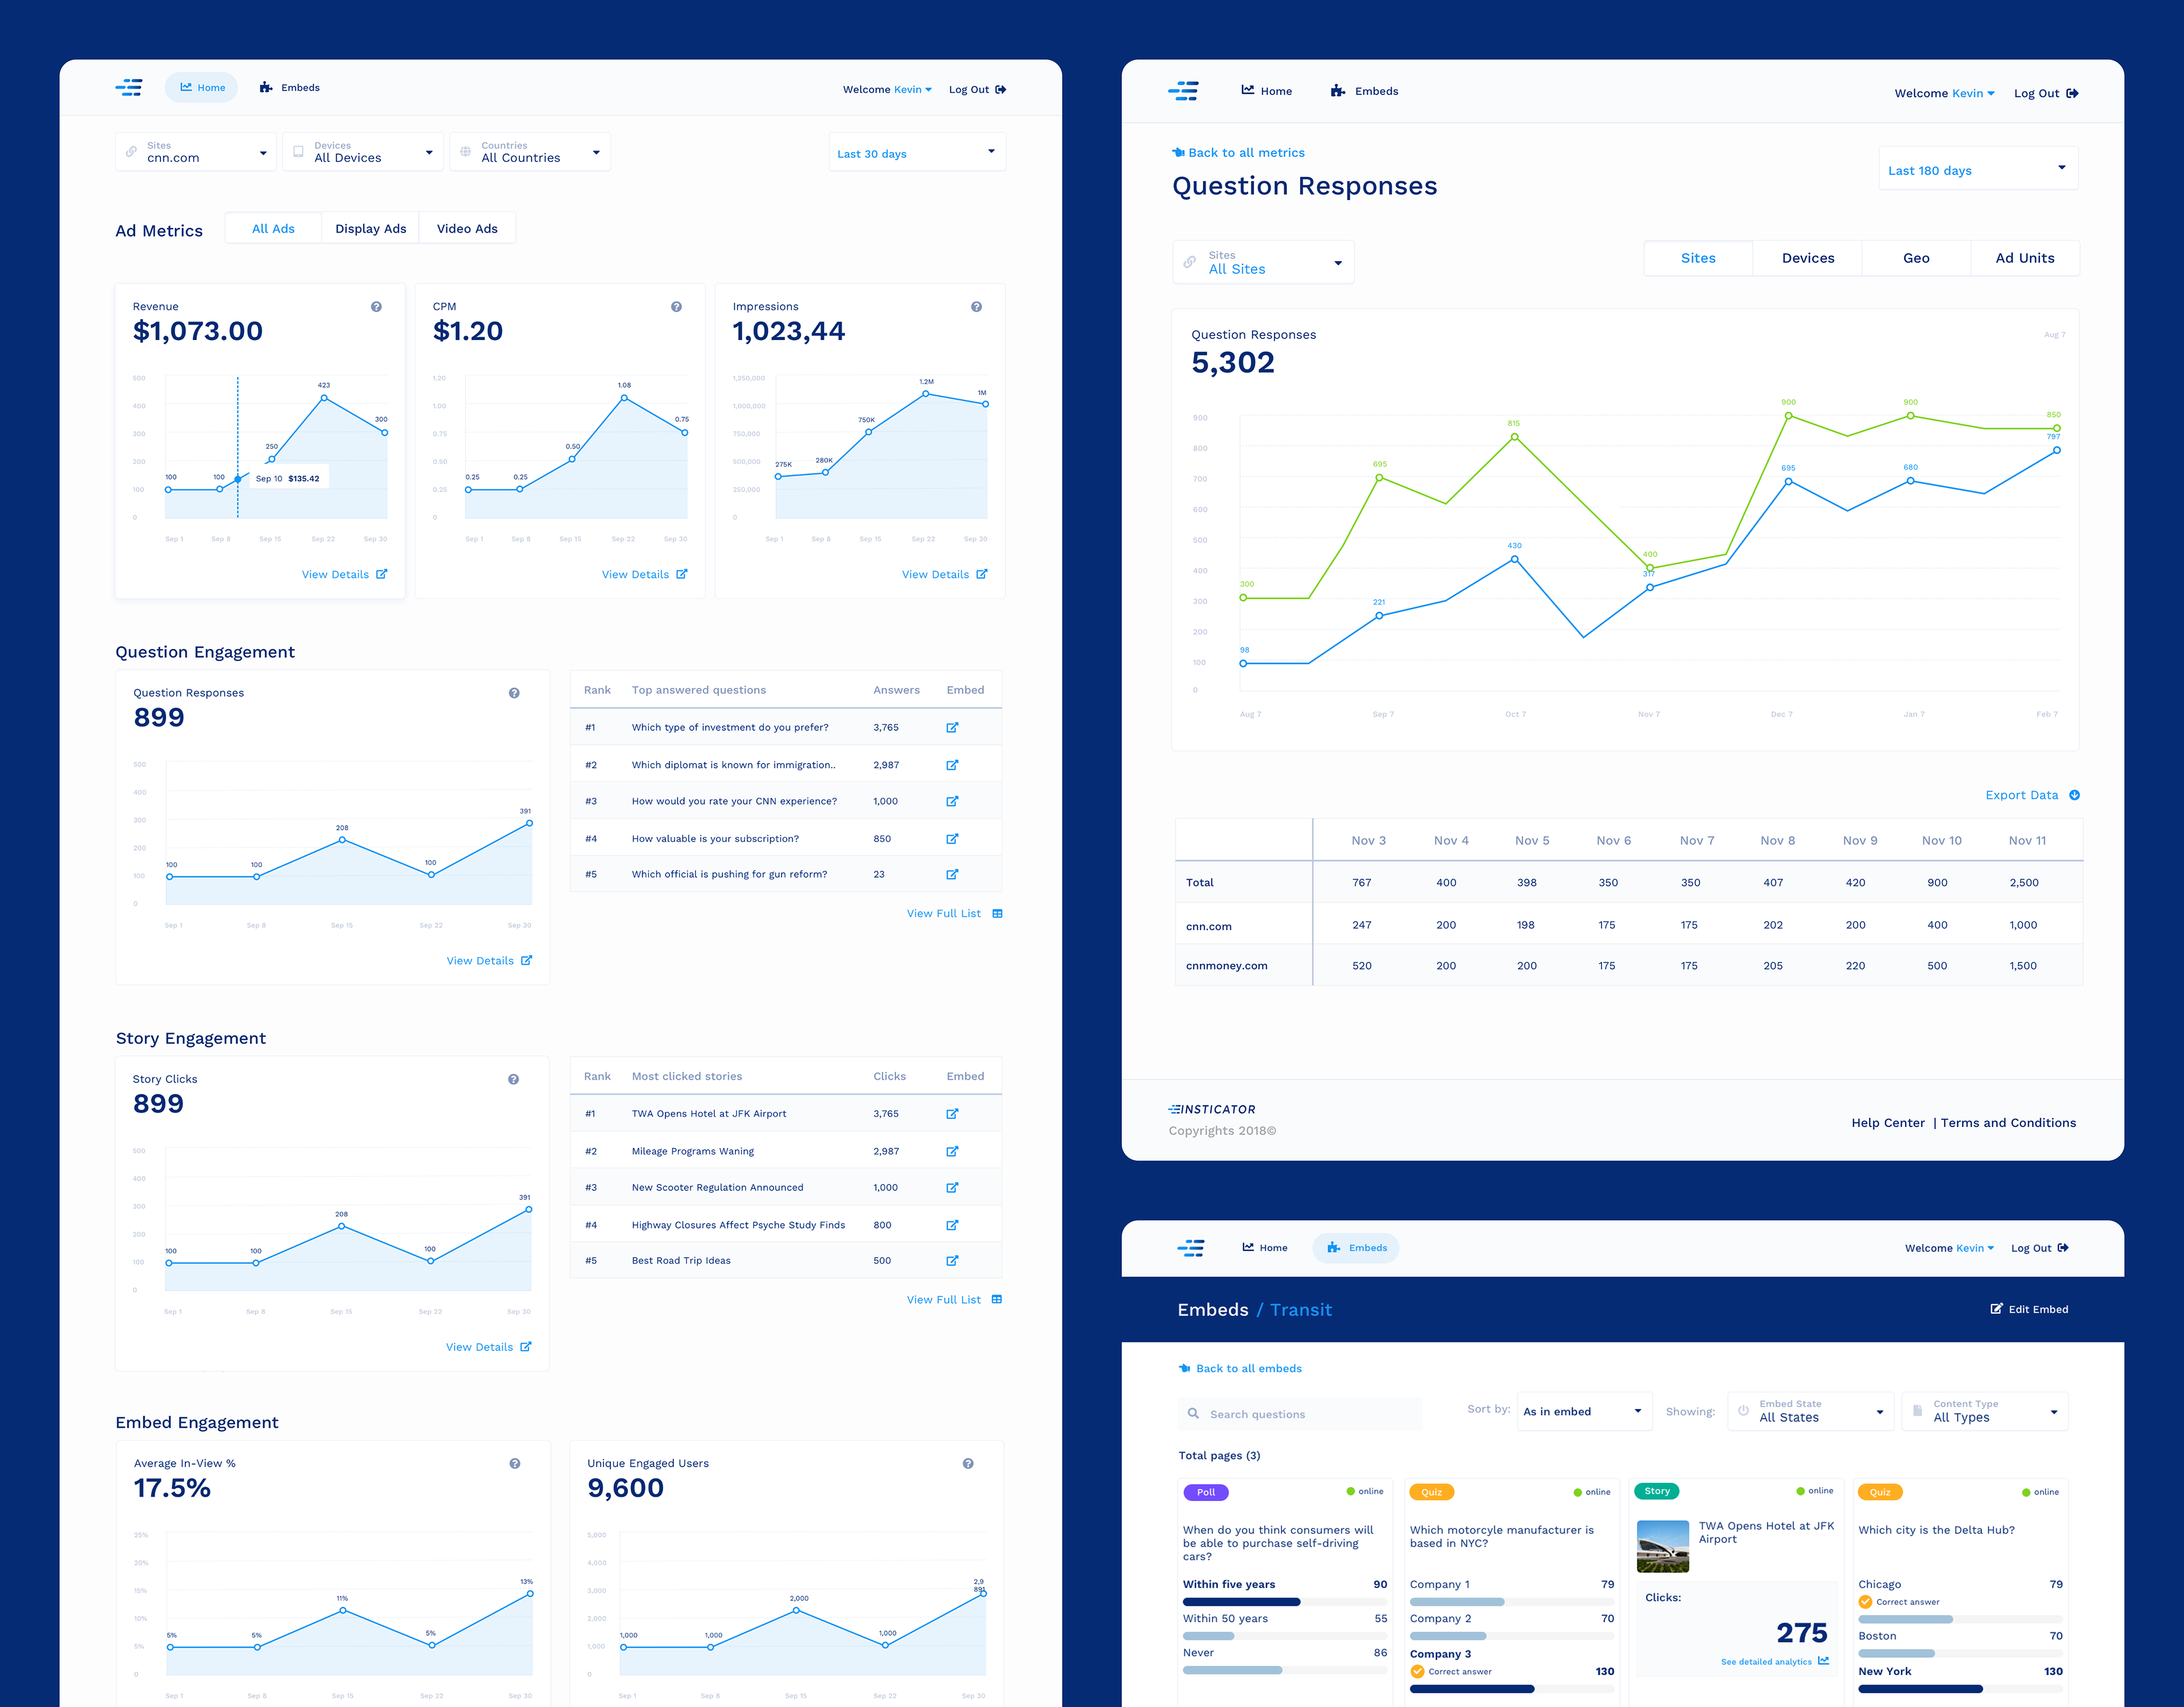Click the Edit Embed pencil icon
Screen dimensions: 2184x1707
coord(1996,1309)
